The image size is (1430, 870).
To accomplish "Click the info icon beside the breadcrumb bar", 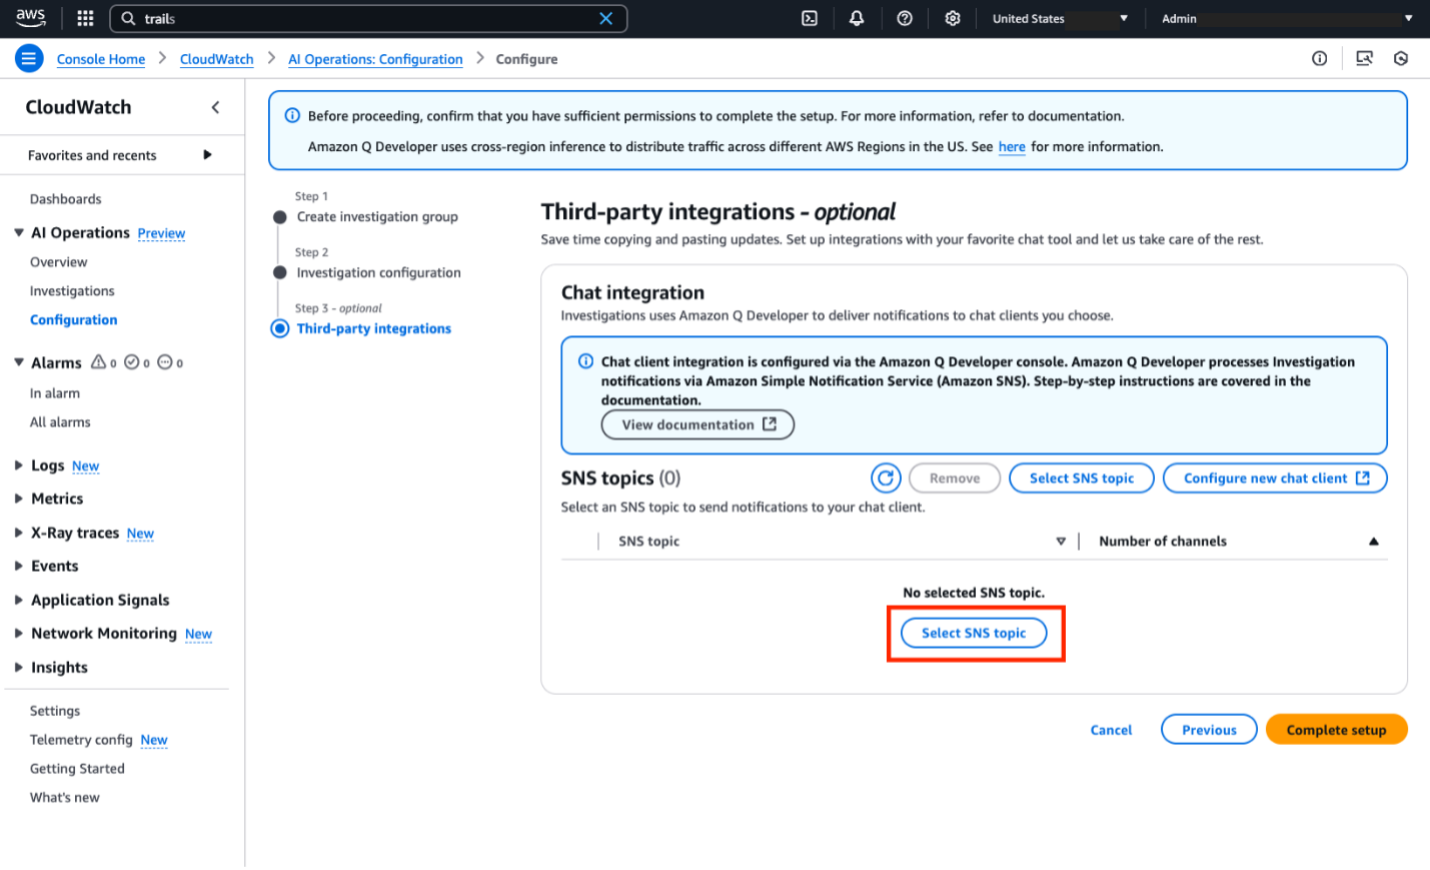I will click(1320, 59).
